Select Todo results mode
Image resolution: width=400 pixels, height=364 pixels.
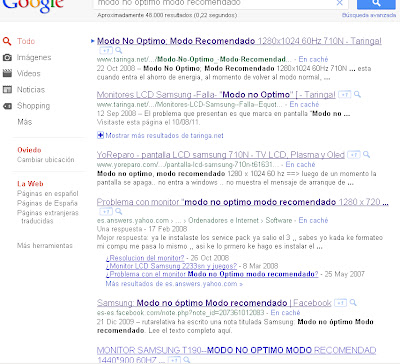tap(26, 41)
